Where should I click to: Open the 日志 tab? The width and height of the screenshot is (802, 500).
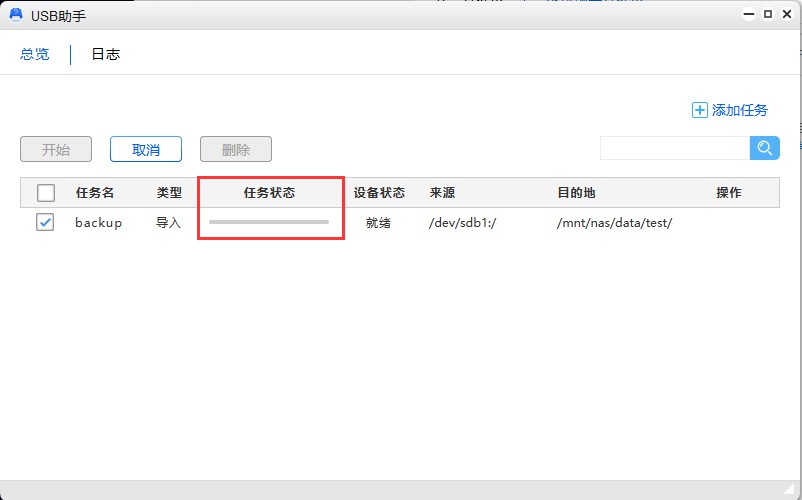tap(106, 54)
